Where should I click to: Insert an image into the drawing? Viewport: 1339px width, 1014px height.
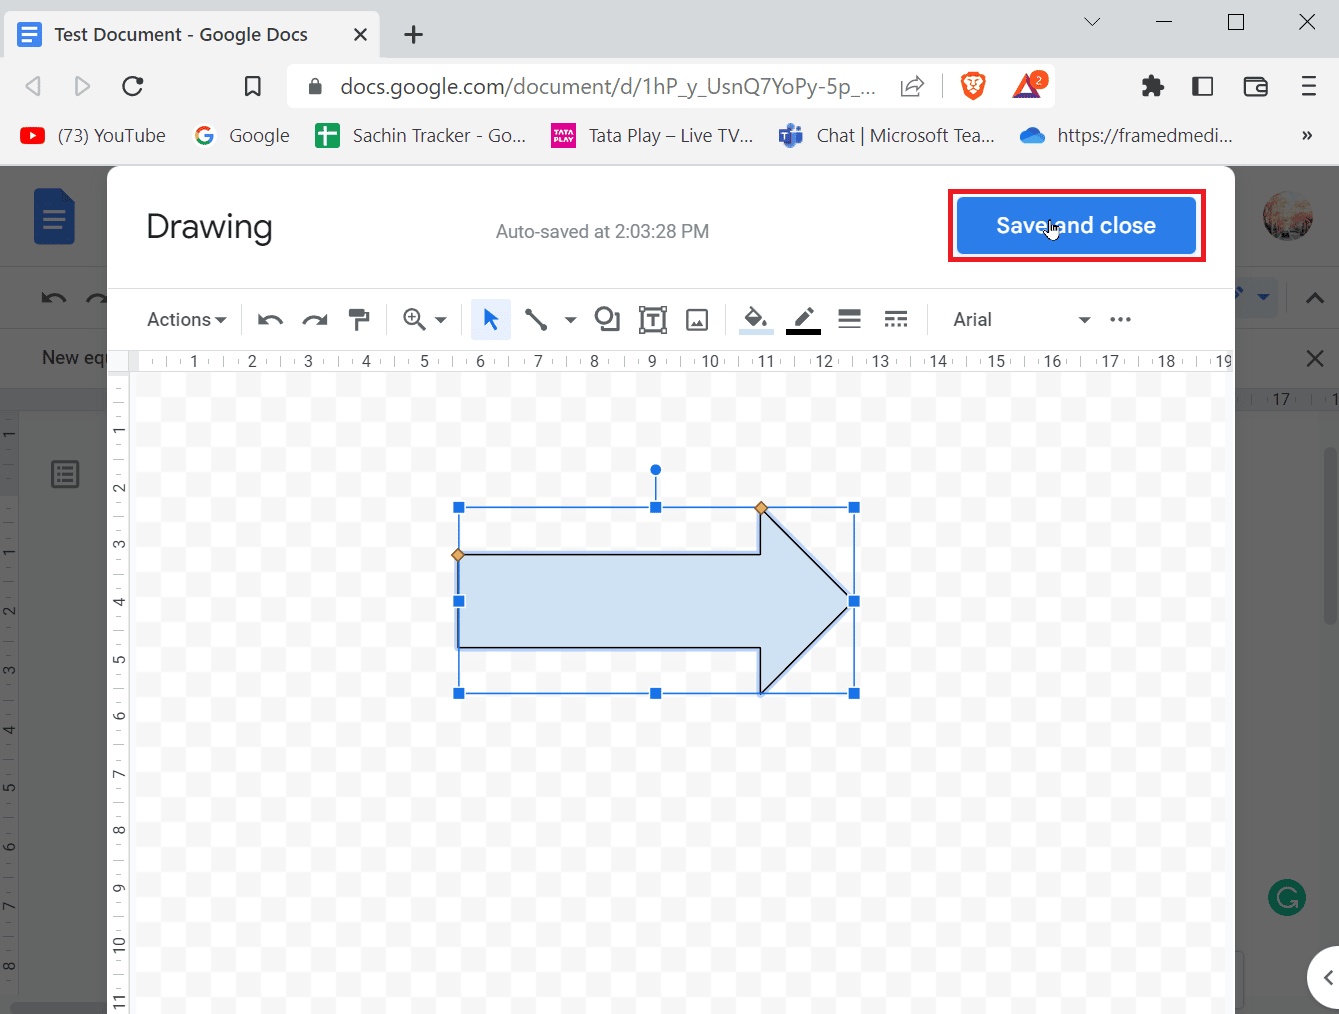coord(697,319)
